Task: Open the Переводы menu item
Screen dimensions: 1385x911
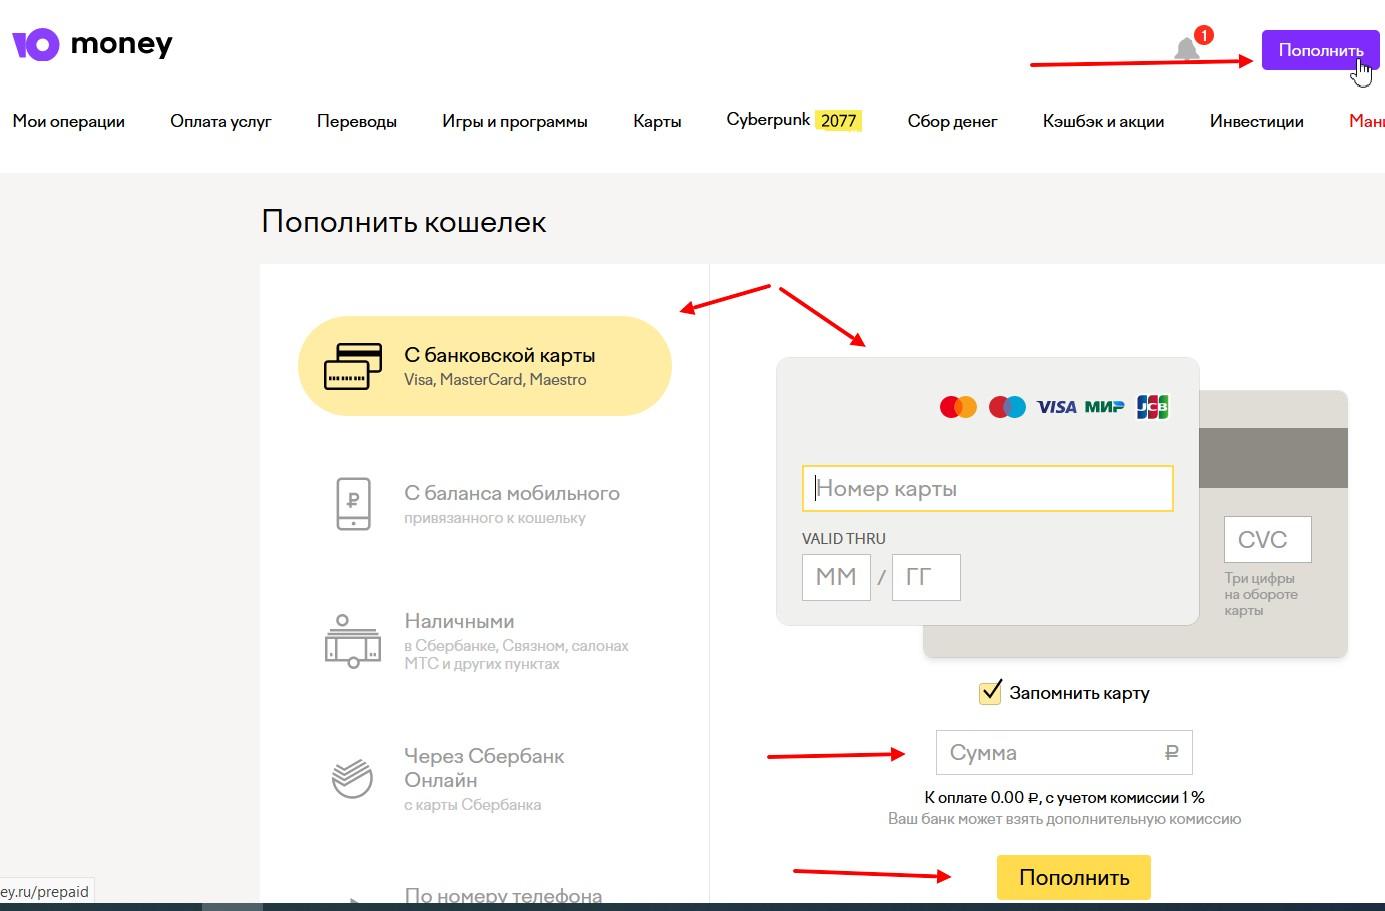Action: 357,121
